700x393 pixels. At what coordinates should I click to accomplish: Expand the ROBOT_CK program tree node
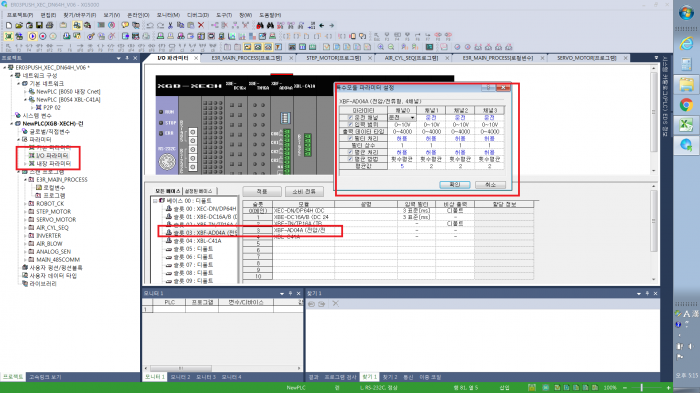(25, 204)
